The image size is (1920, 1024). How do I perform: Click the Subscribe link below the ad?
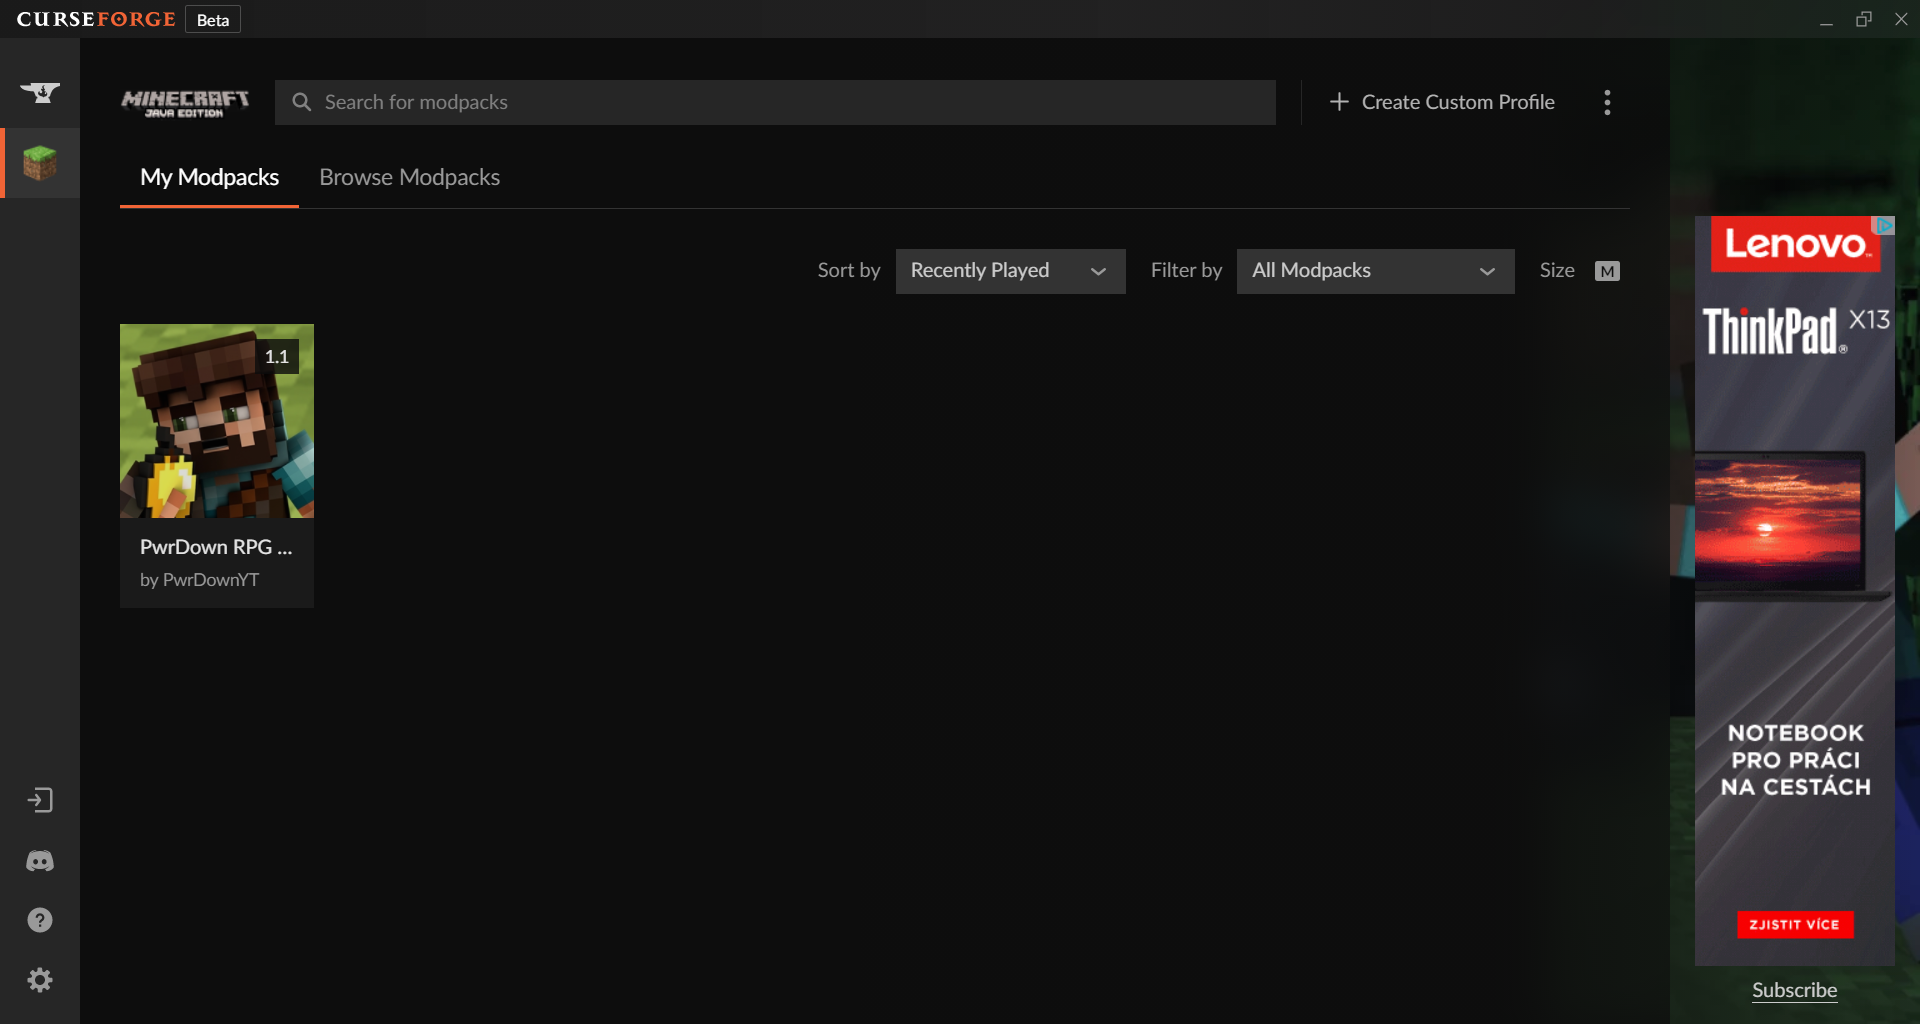click(x=1794, y=990)
